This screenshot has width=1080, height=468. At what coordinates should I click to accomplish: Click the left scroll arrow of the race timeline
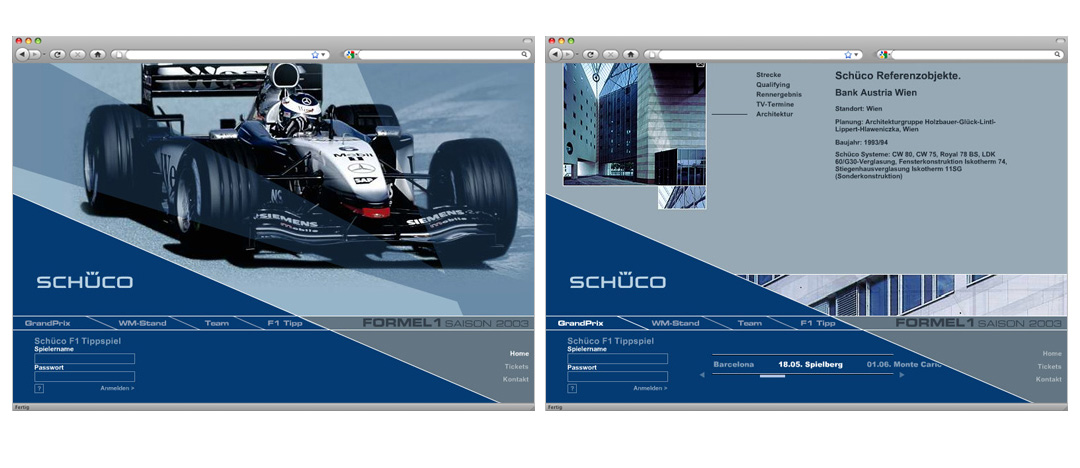pos(702,375)
